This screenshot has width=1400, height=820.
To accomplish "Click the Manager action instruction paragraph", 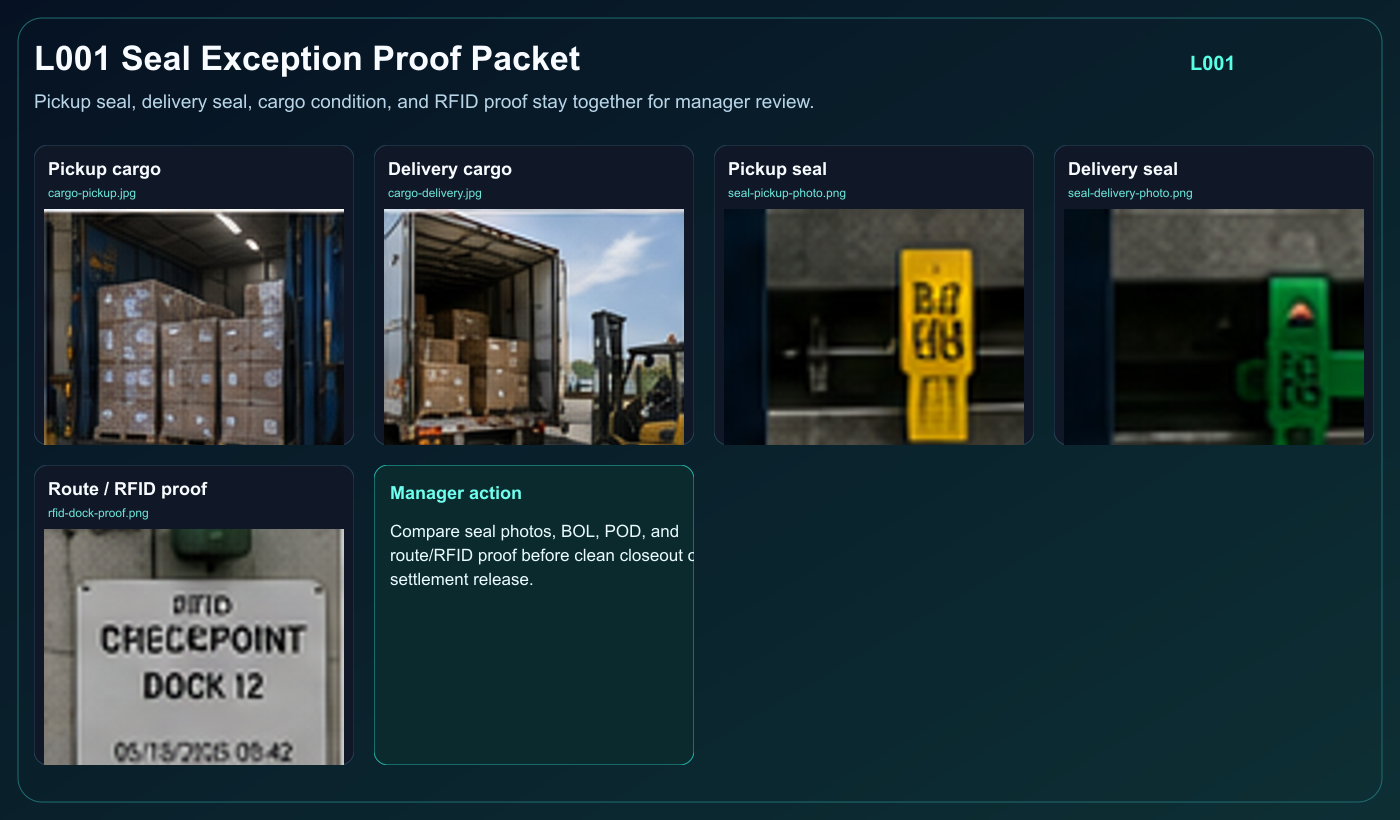I will coord(541,555).
